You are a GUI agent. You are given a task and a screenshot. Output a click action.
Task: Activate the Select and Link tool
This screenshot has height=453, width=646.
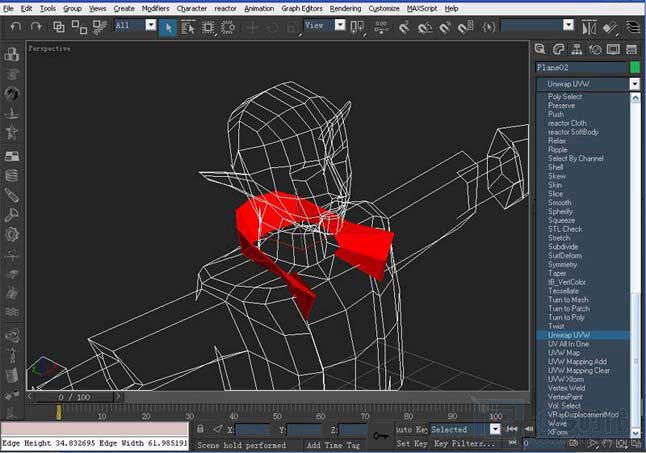(59, 27)
